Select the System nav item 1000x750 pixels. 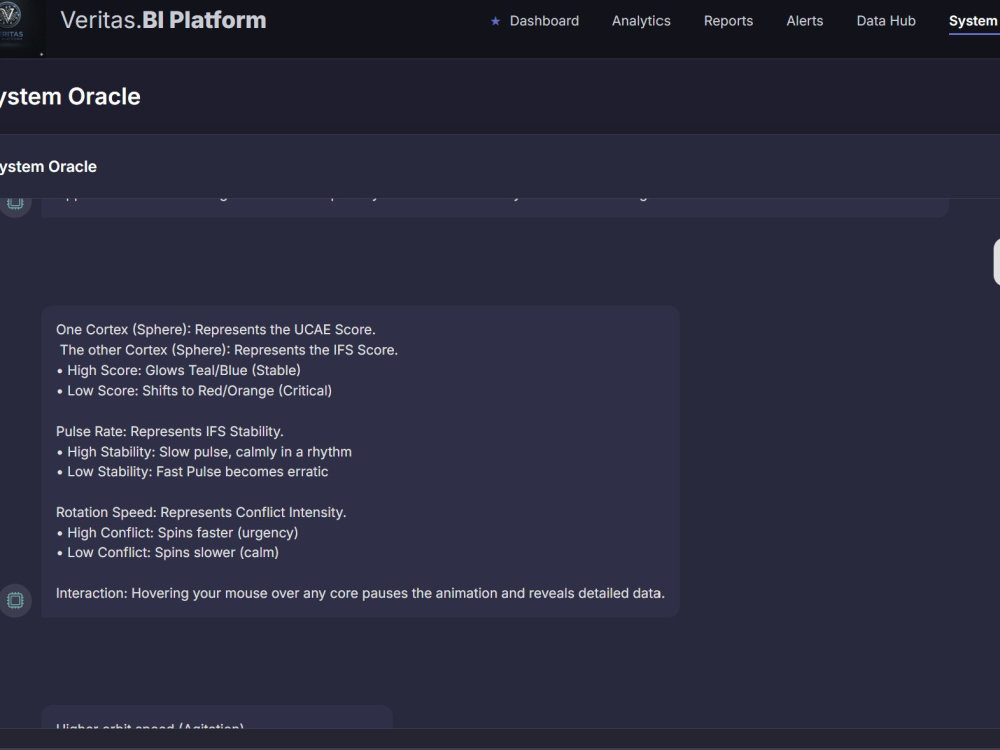click(973, 21)
